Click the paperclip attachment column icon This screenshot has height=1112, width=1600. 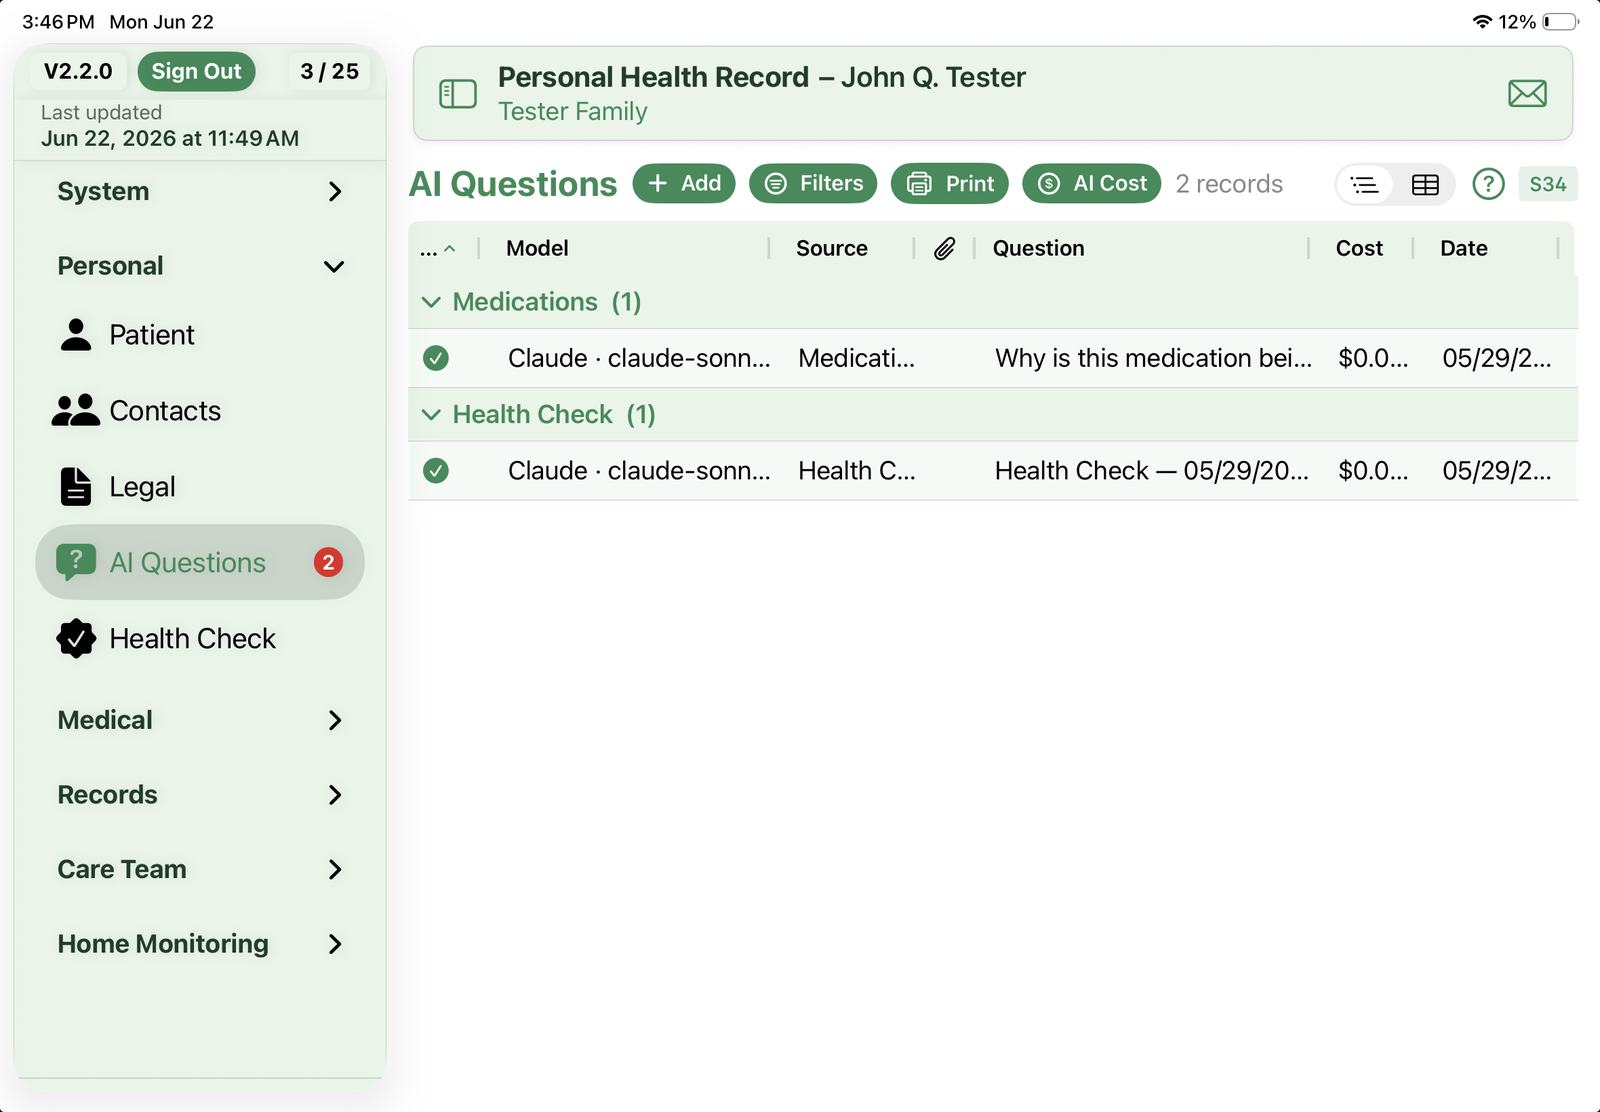click(x=945, y=248)
